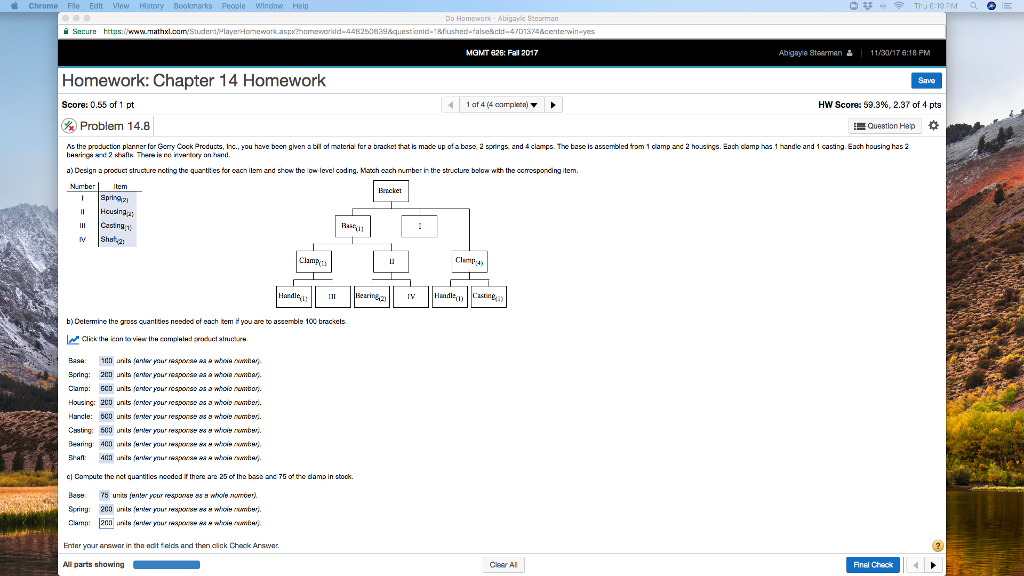
Task: Open the History menu
Action: (151, 4)
